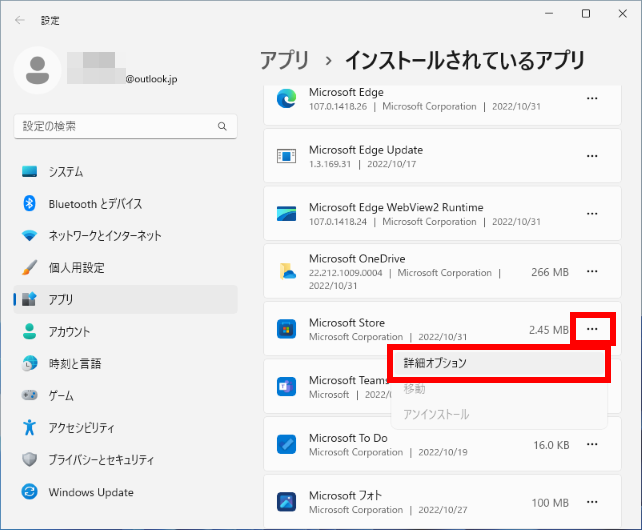
Task: Click the Windows Update sync icon
Action: point(29,491)
